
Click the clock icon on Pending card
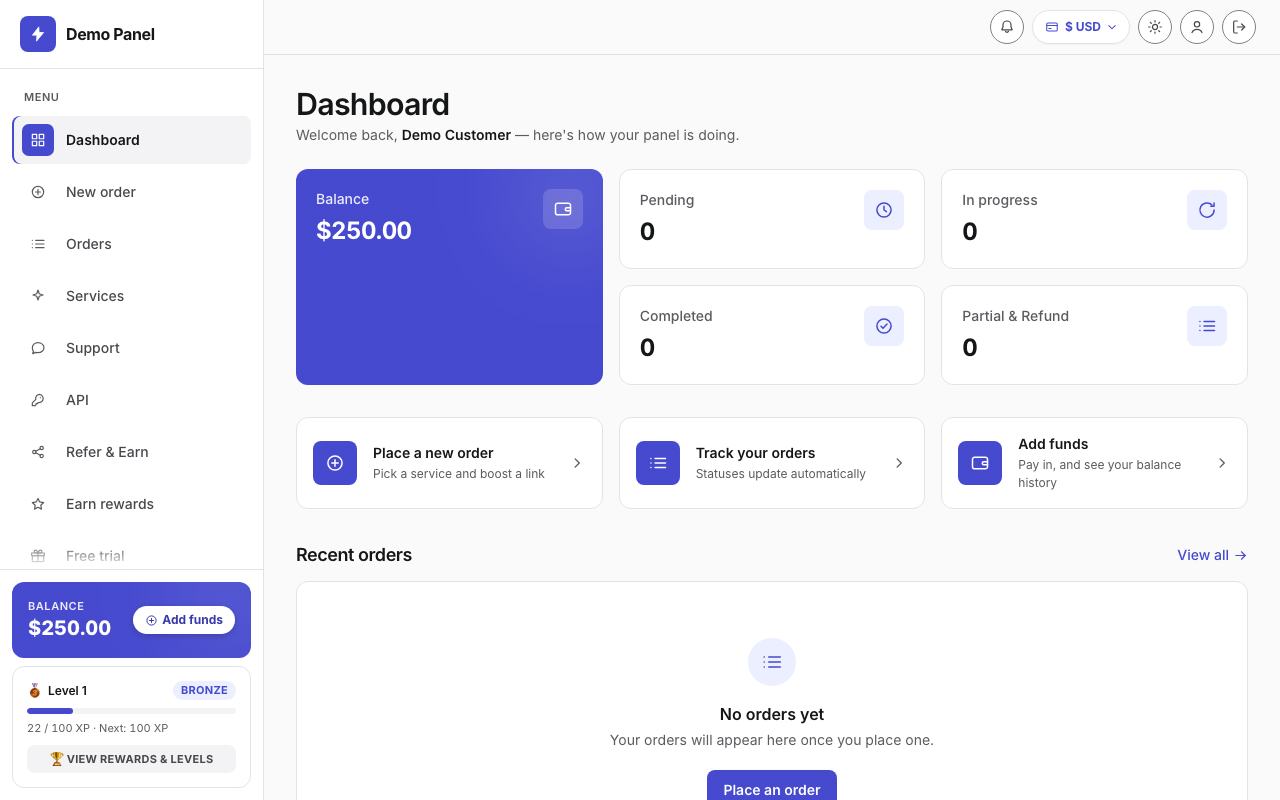pos(884,210)
